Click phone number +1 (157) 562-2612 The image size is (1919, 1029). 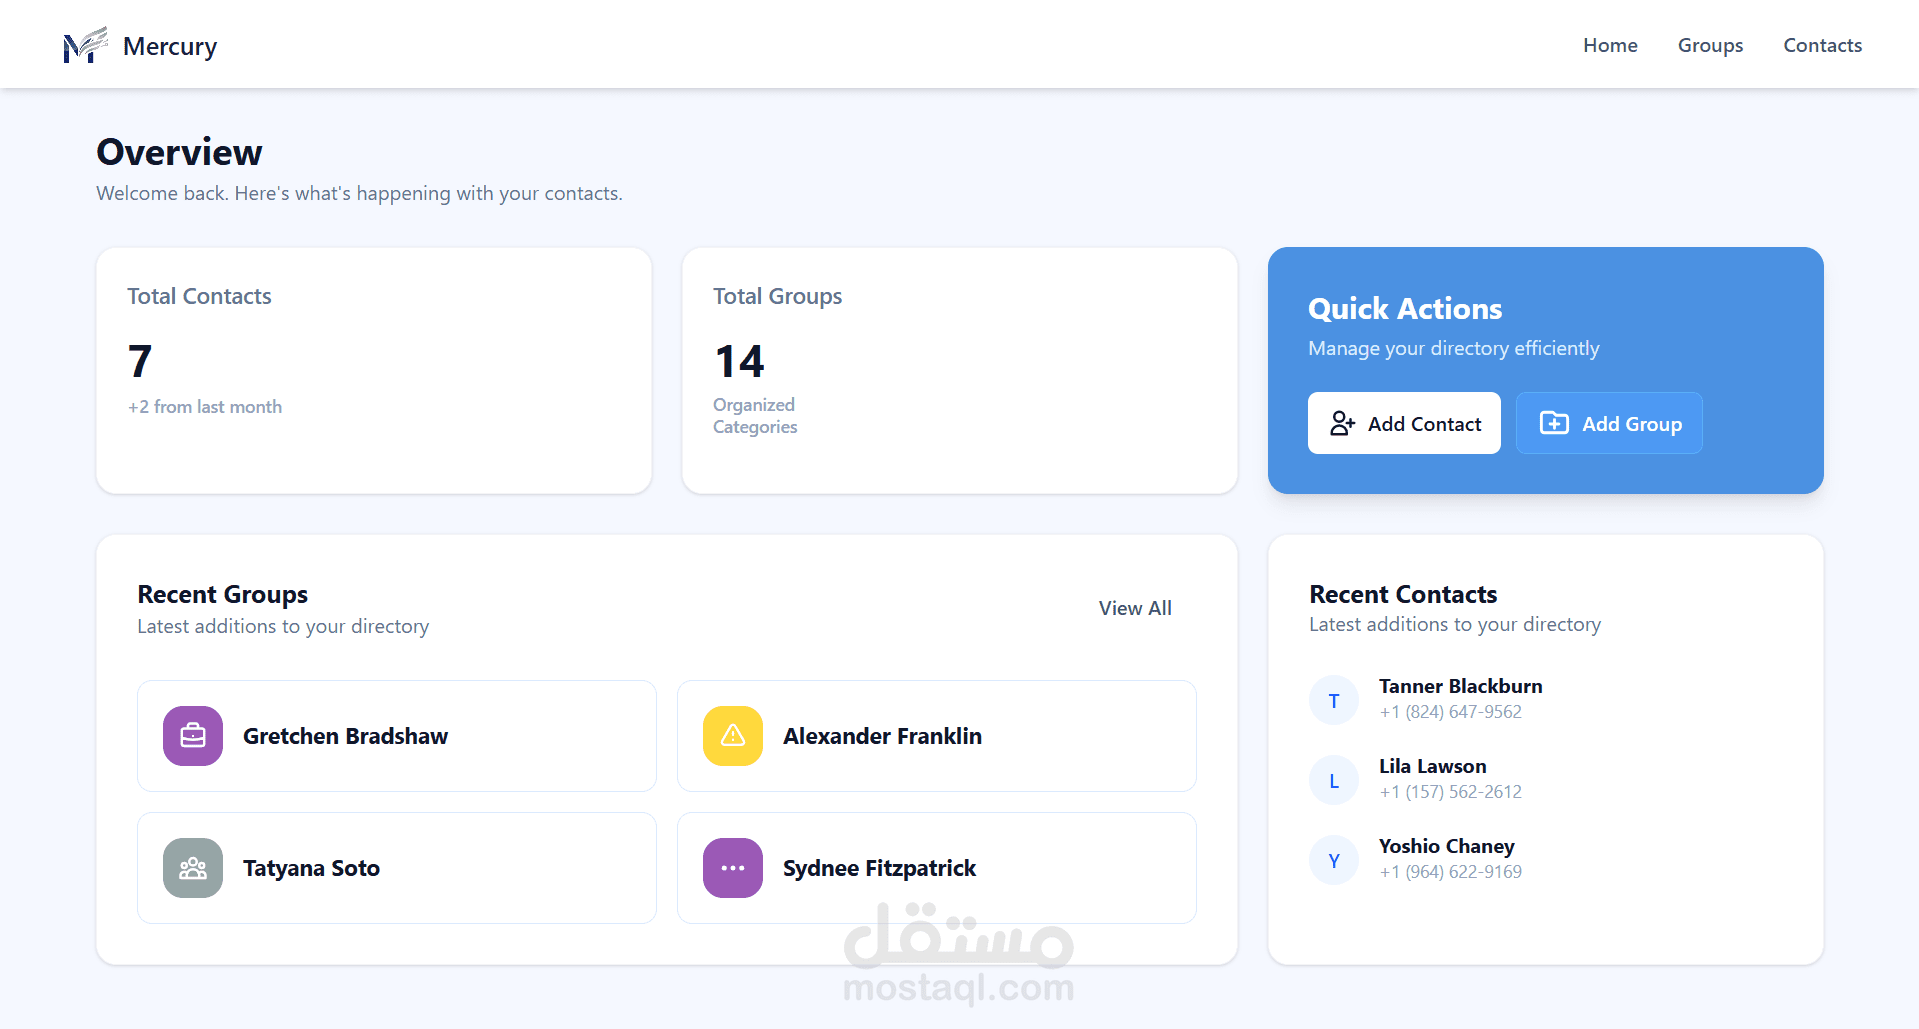point(1450,792)
